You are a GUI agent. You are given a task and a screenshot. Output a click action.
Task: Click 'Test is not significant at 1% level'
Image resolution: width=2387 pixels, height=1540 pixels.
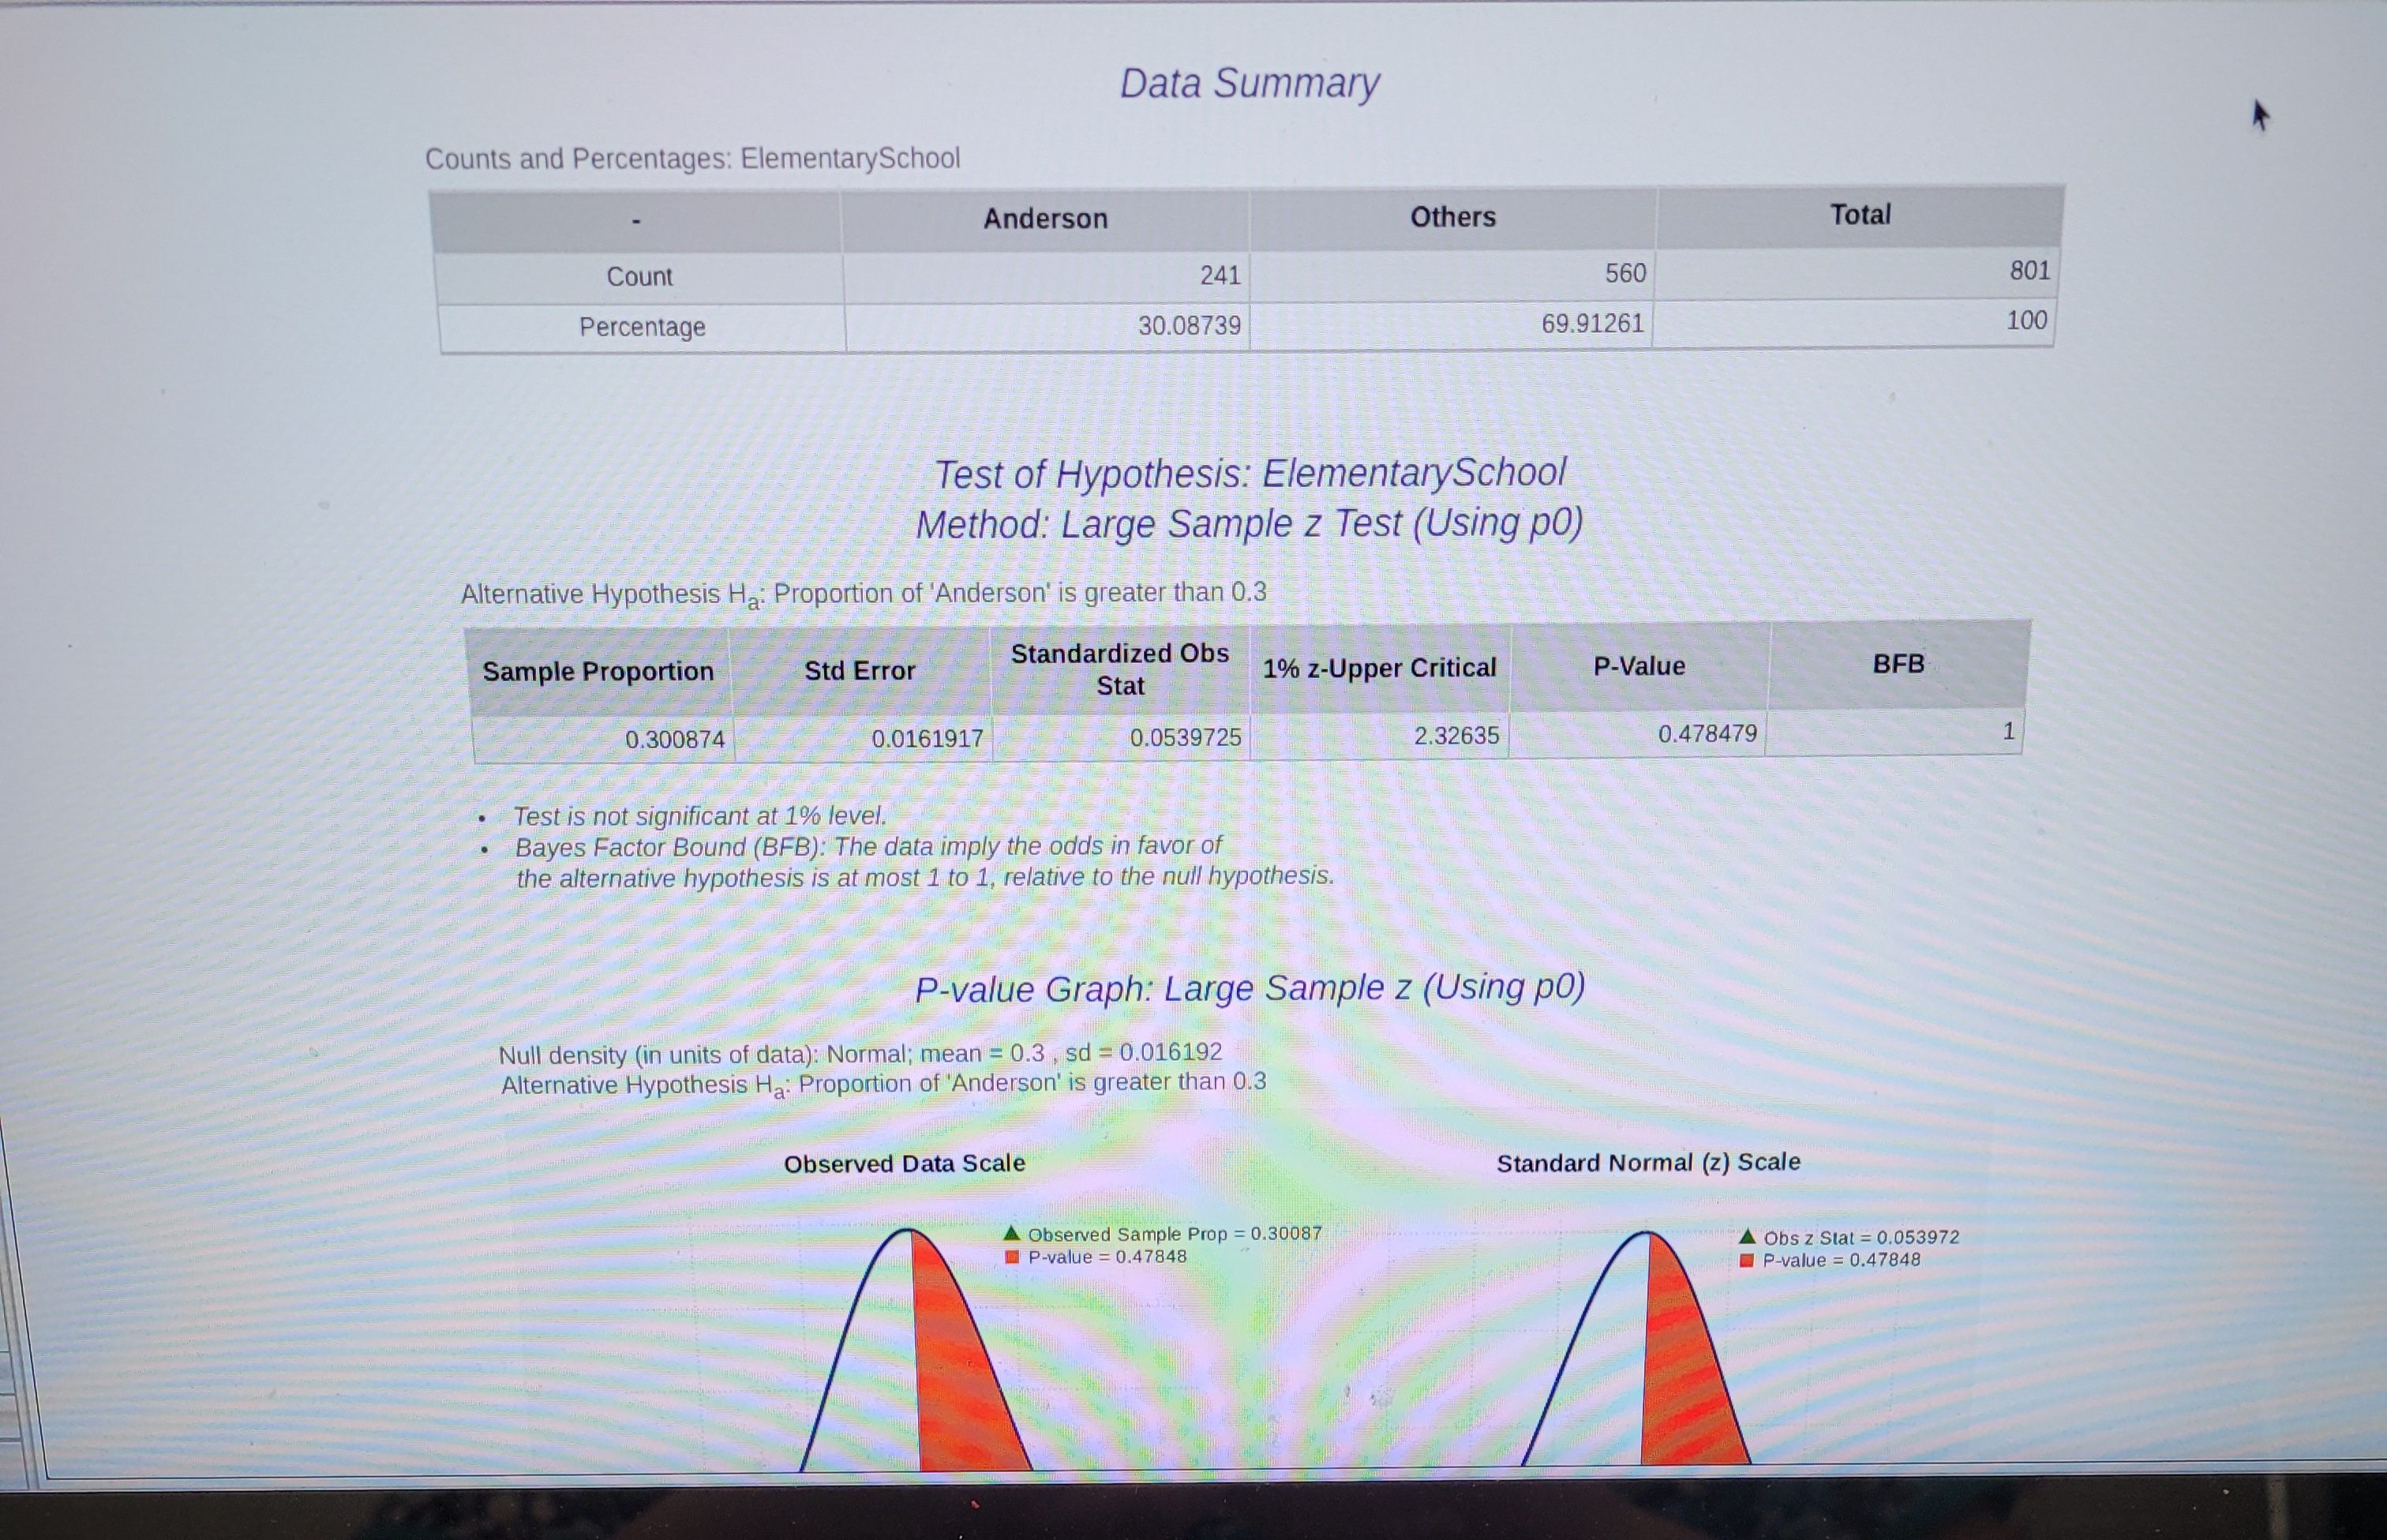700,816
